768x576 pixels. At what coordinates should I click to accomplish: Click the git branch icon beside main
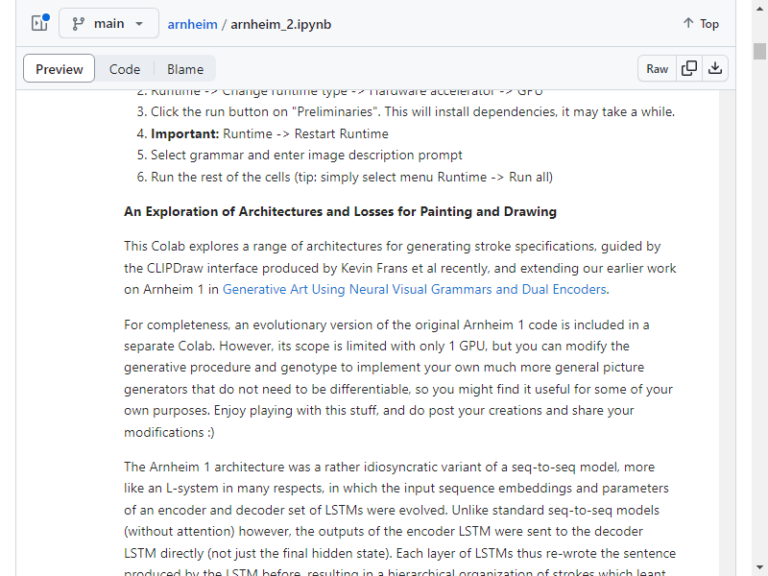click(78, 24)
